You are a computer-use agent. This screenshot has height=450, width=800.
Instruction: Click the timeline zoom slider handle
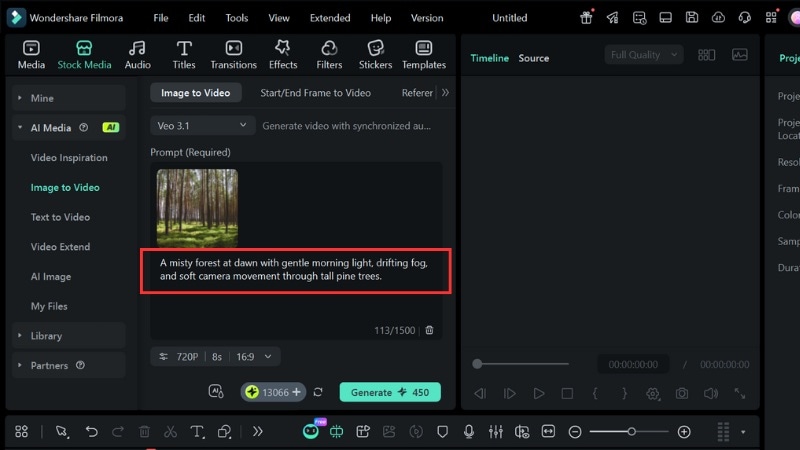pos(631,432)
